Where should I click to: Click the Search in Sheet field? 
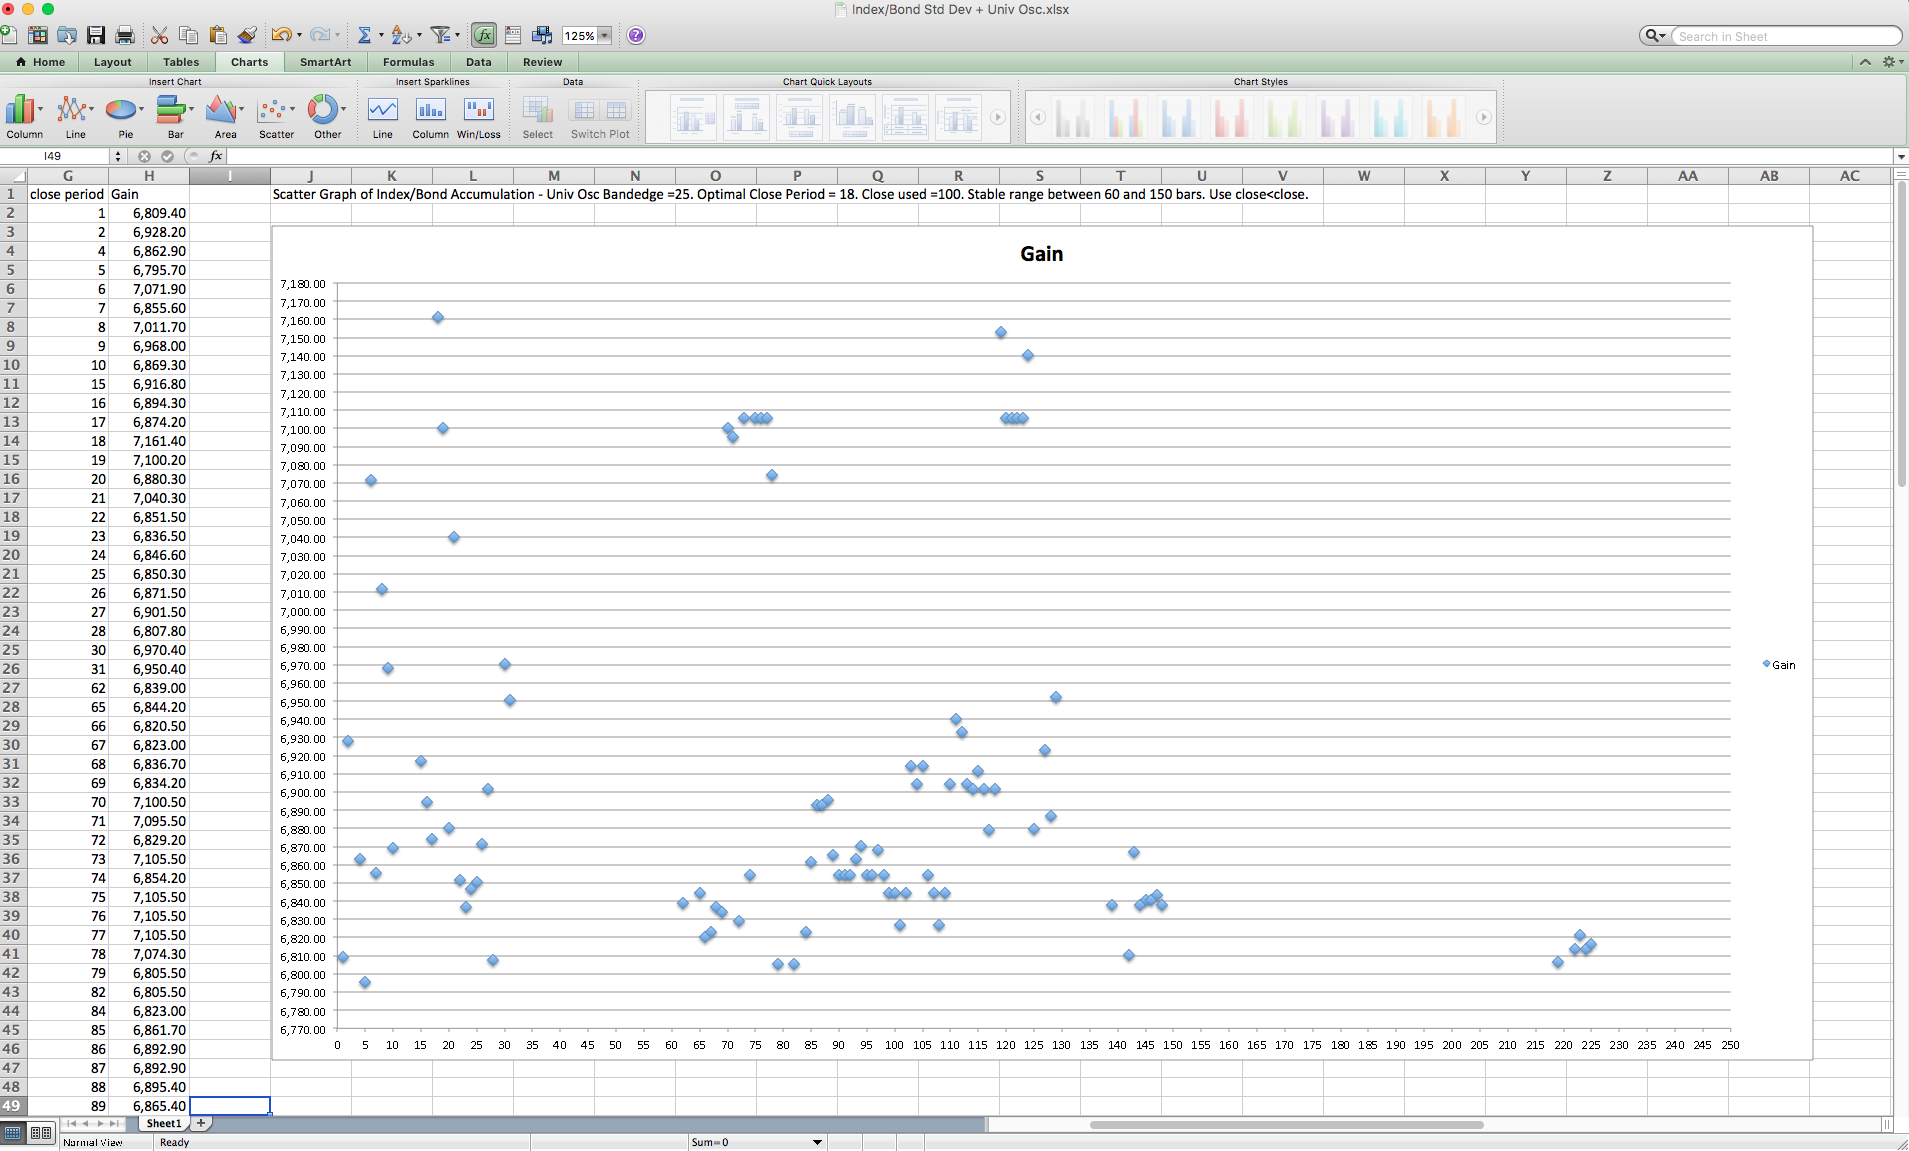(x=1786, y=36)
